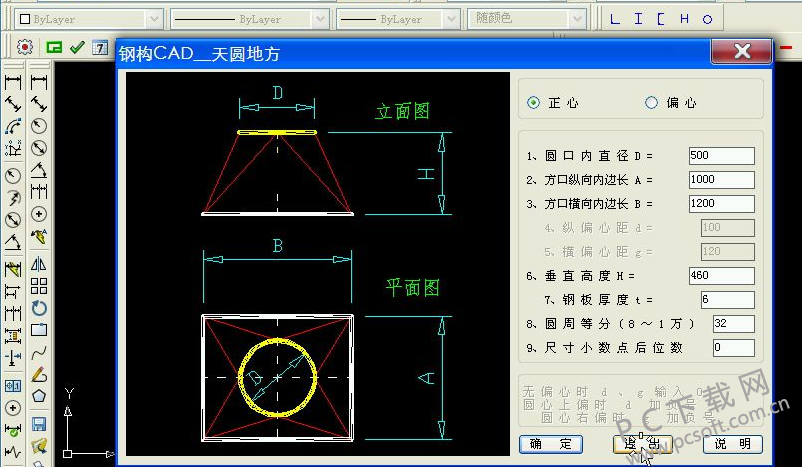Select the Baseline dimension tool
This screenshot has width=802, height=467.
click(13, 291)
